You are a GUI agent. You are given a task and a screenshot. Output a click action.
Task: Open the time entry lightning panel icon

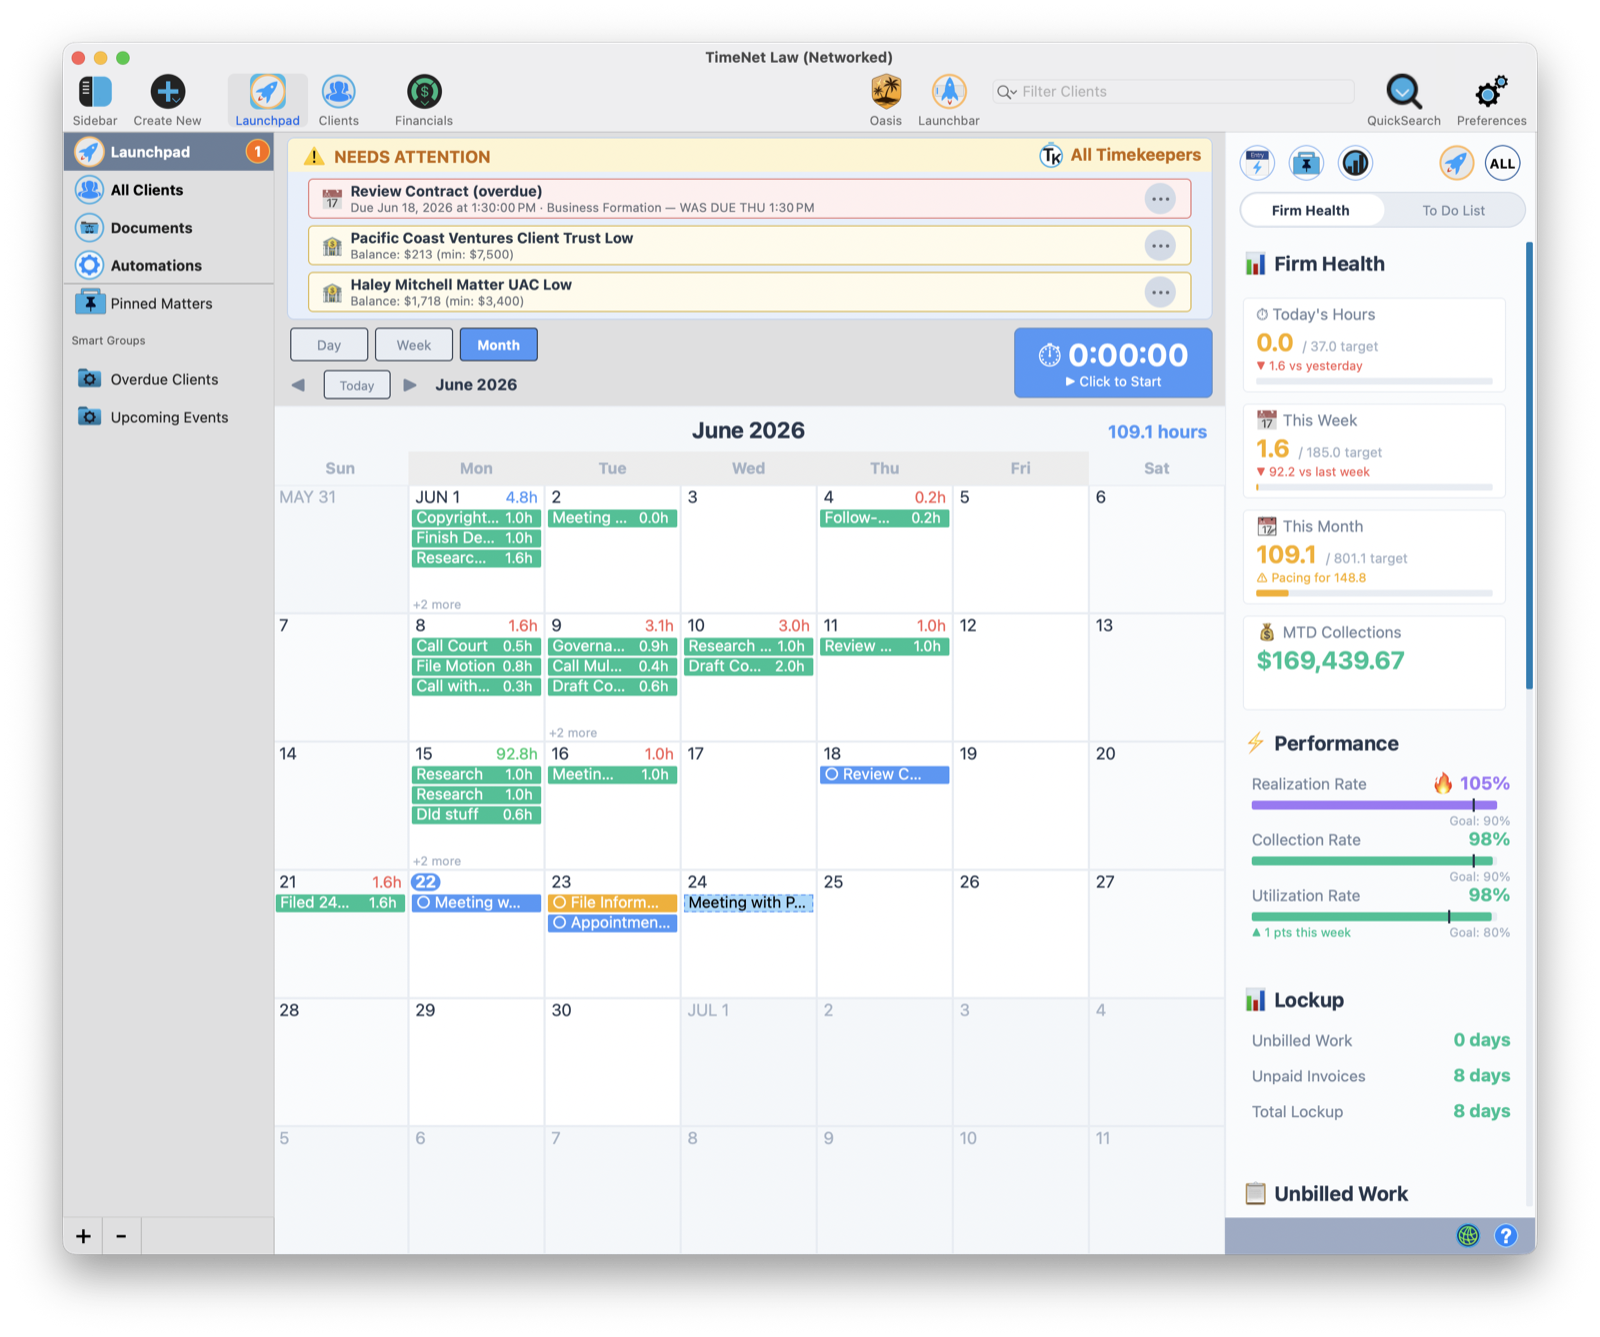click(1257, 163)
